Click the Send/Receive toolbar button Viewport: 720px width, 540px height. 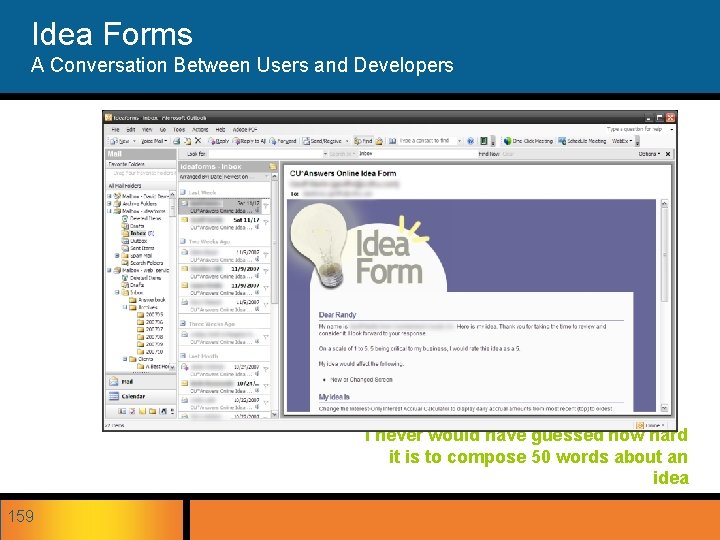point(322,141)
